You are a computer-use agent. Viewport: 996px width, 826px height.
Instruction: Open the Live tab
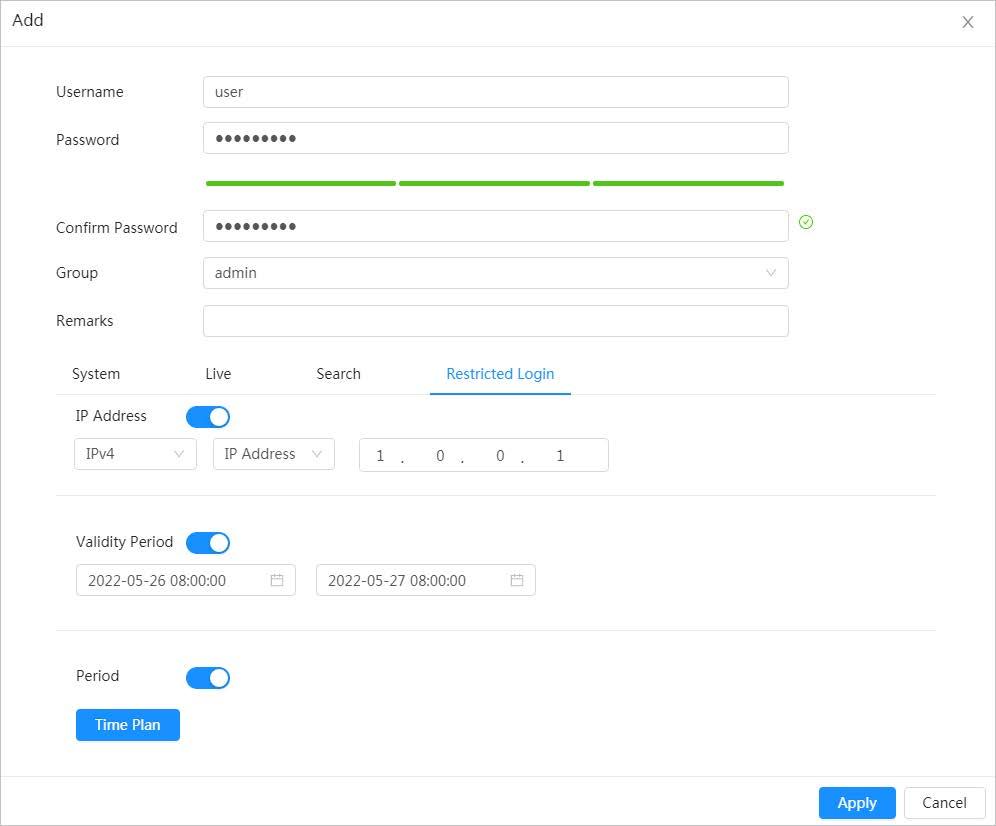point(218,374)
